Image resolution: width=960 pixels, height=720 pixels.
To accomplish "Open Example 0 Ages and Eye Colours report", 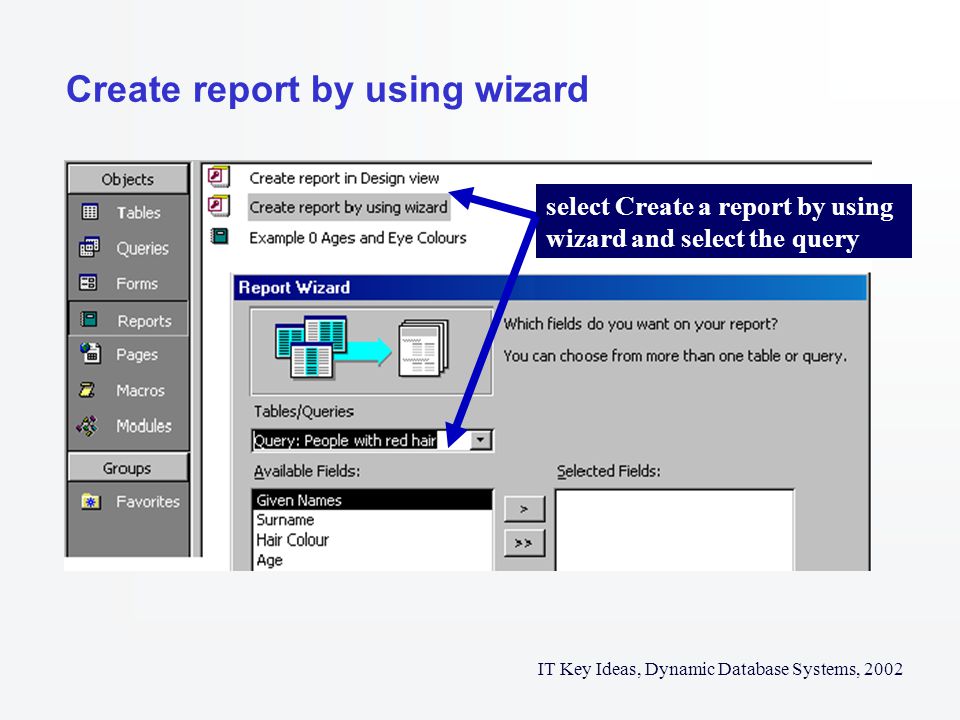I will (x=358, y=238).
